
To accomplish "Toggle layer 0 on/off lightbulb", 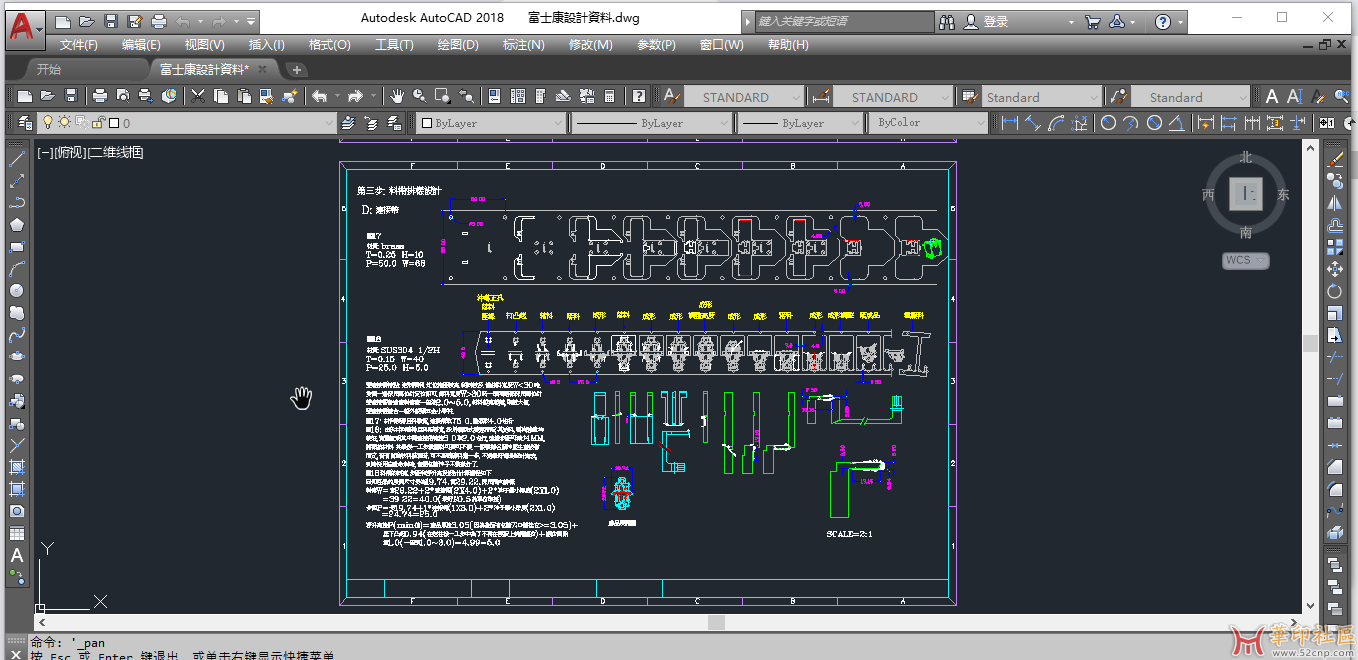I will (47, 123).
